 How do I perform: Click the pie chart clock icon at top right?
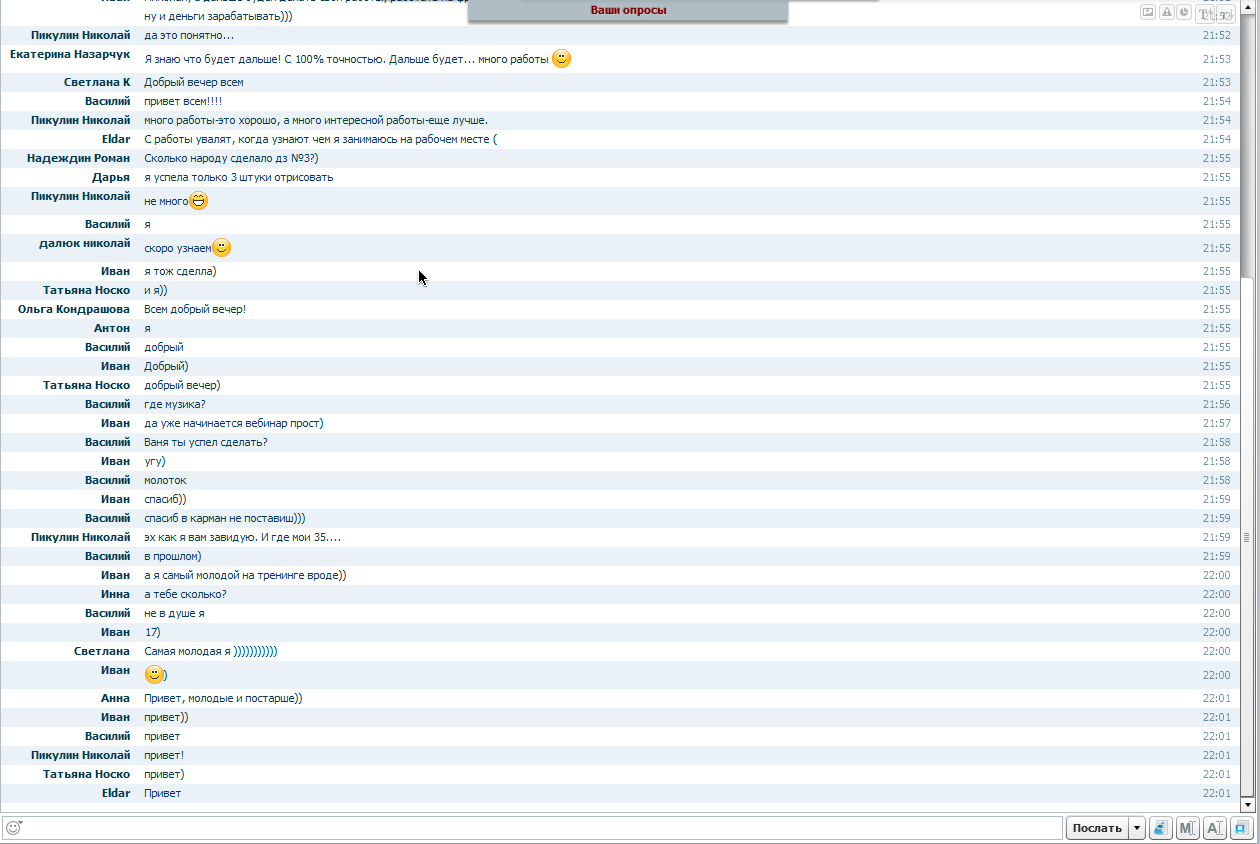1184,12
